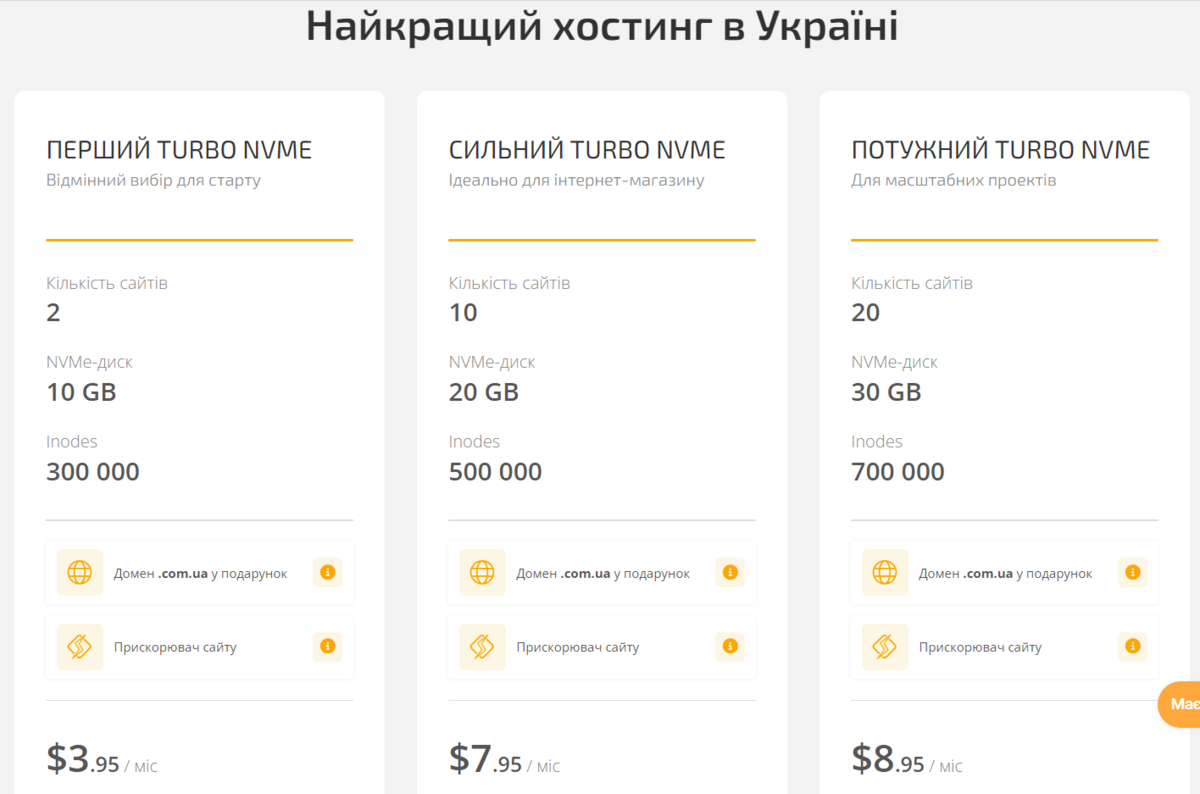Click site accelerator icon in Перший plan
The width and height of the screenshot is (1200, 794).
pos(80,647)
